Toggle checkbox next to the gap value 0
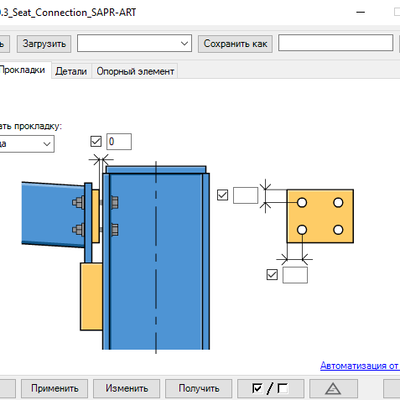This screenshot has width=400, height=400. click(96, 141)
